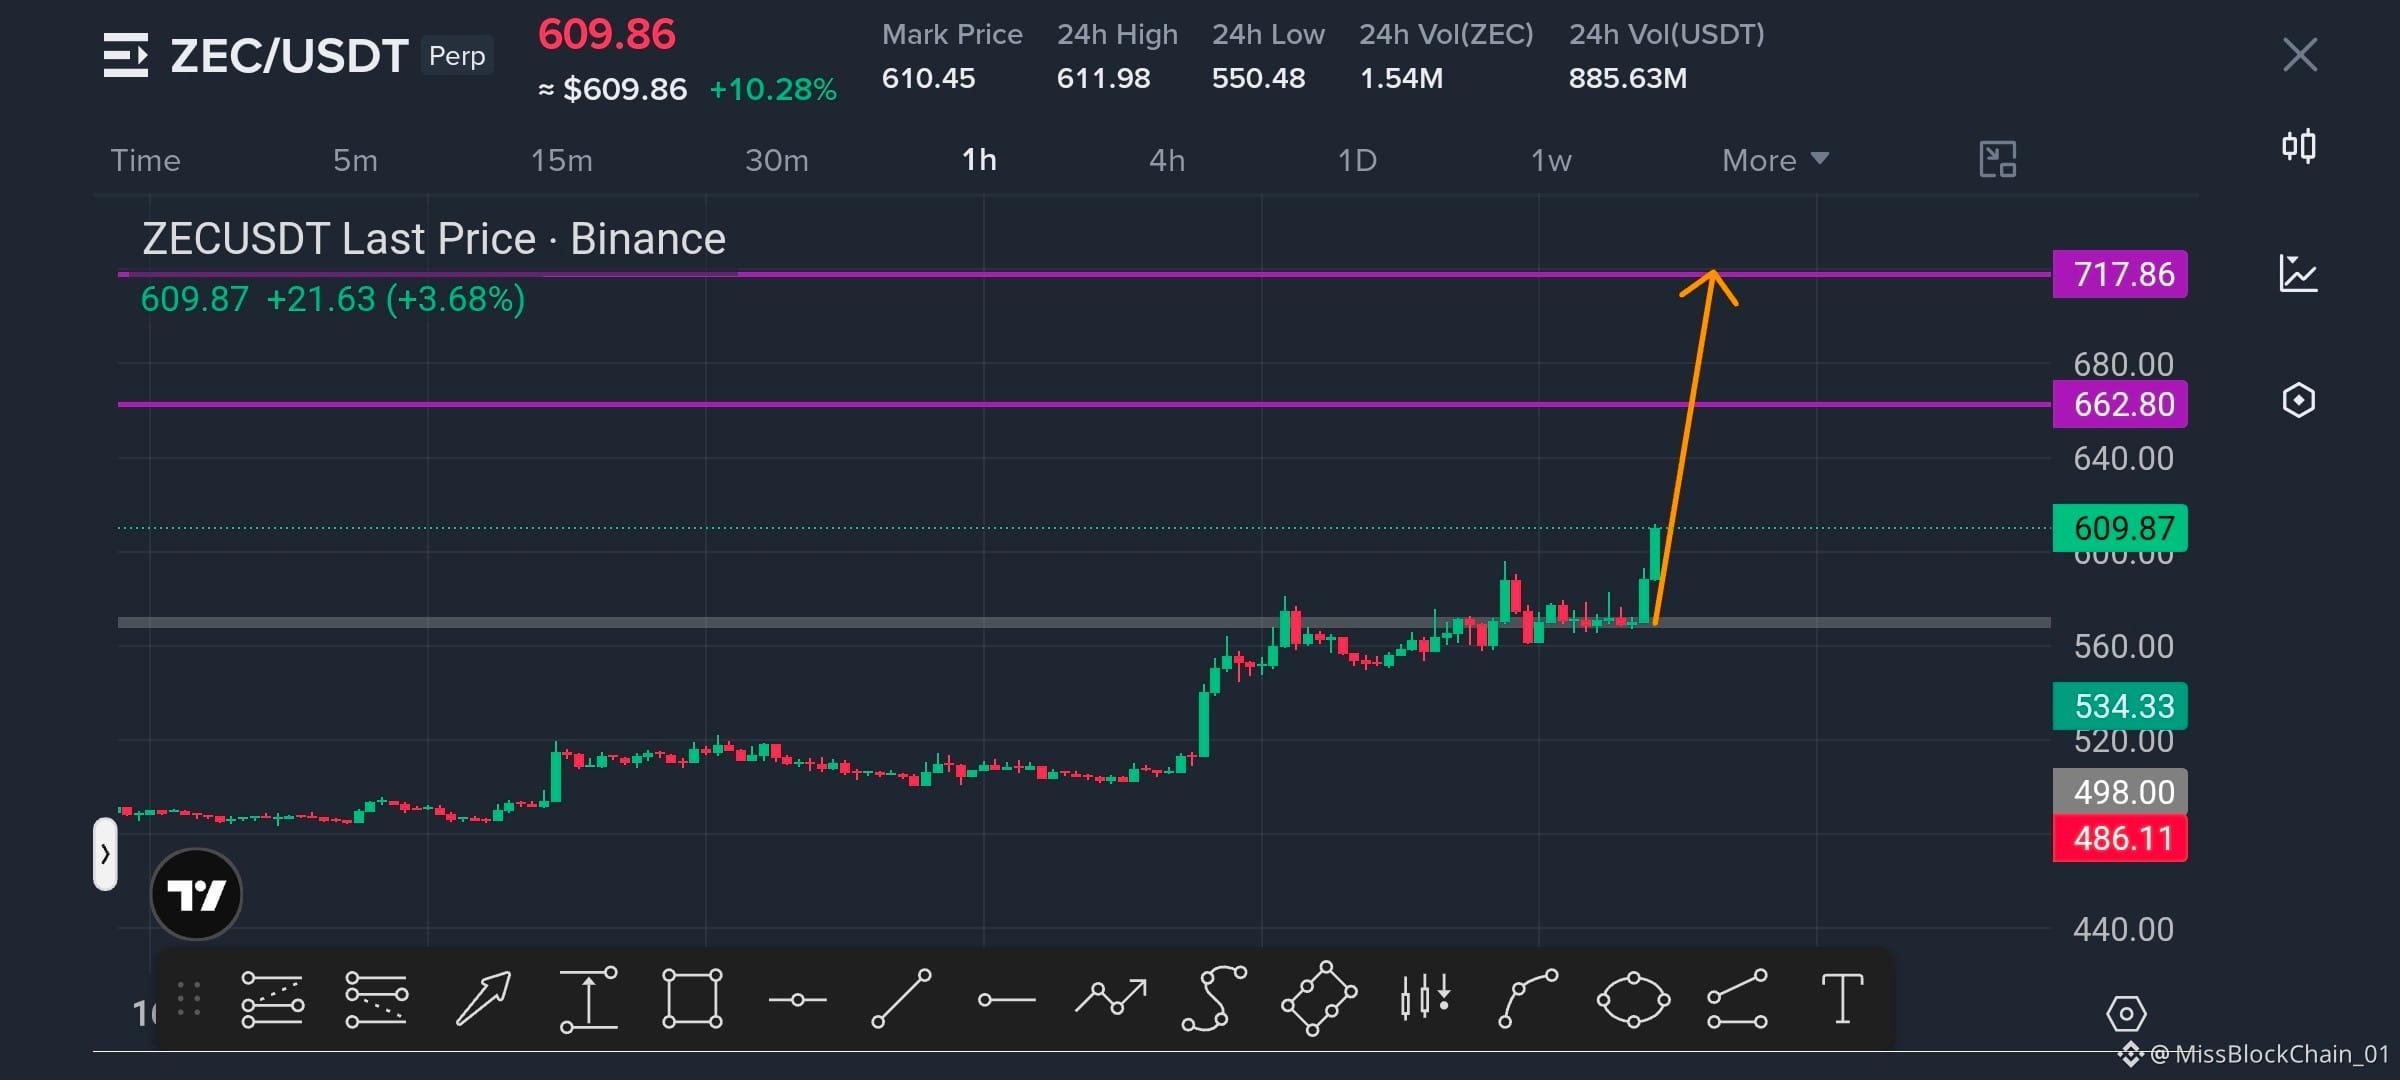
Task: Select the horizontal ray tool
Action: [x=1006, y=1000]
